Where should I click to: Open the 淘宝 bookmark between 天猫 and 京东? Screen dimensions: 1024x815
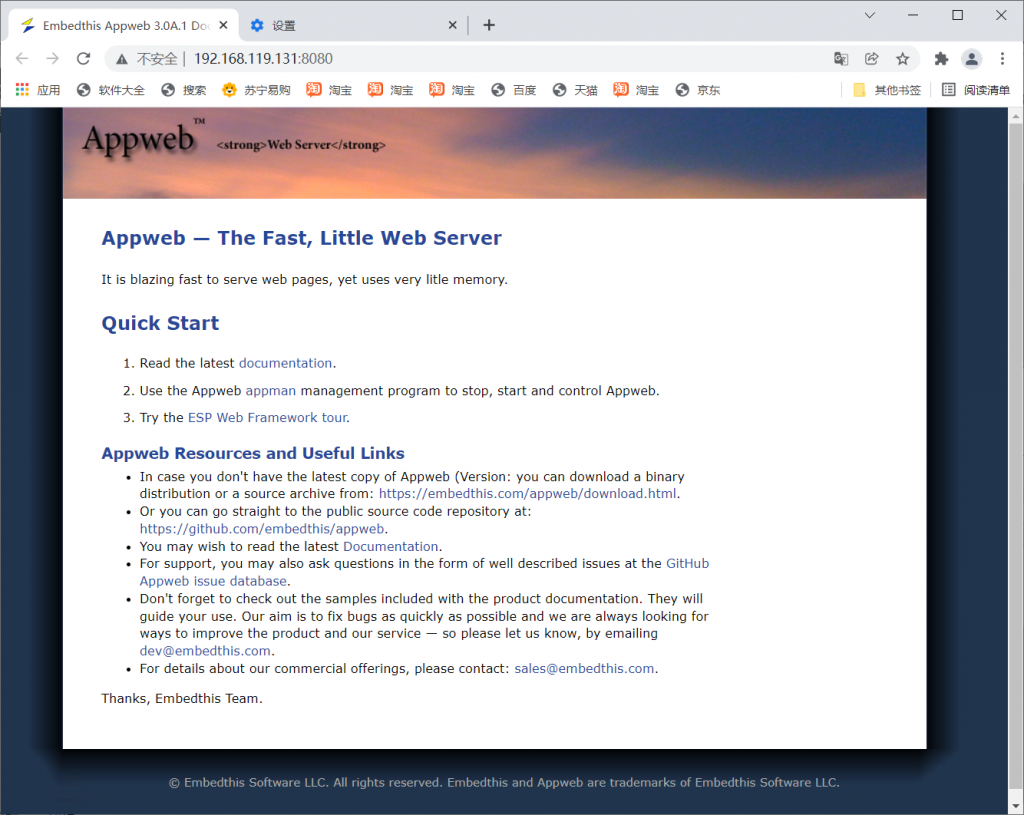tap(636, 90)
